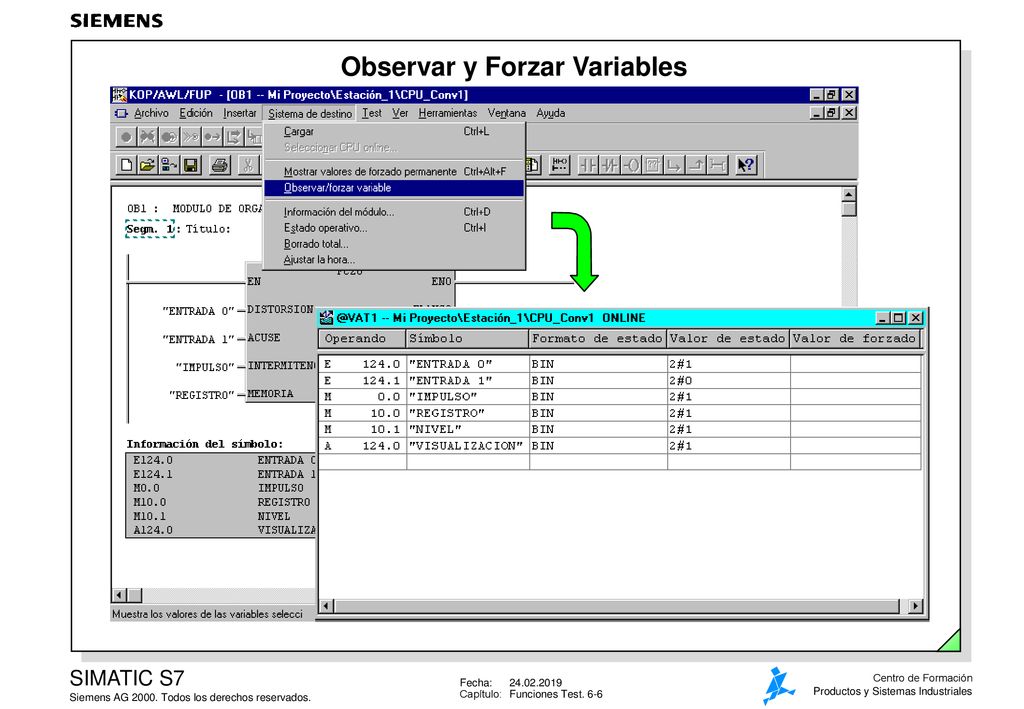
Task: Open the Archivo menu
Action: (151, 113)
